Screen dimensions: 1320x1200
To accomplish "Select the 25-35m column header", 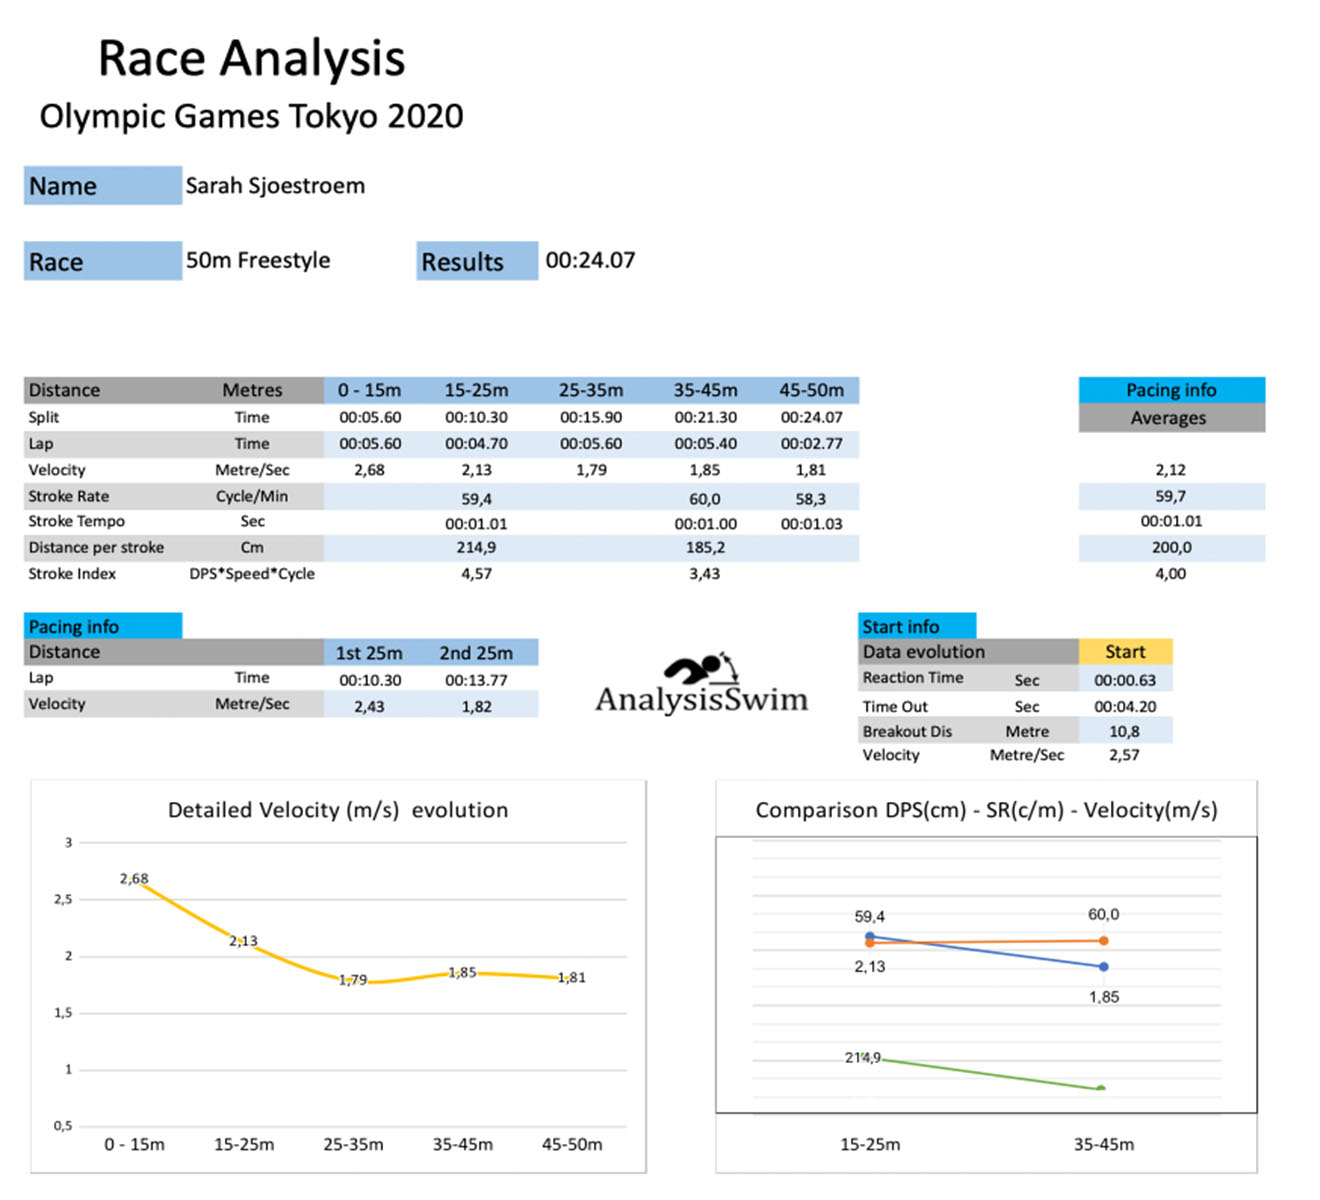I will pos(590,390).
